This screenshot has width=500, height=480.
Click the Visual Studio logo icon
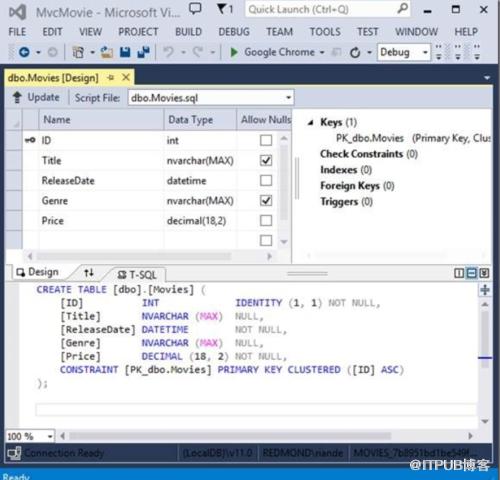point(18,12)
